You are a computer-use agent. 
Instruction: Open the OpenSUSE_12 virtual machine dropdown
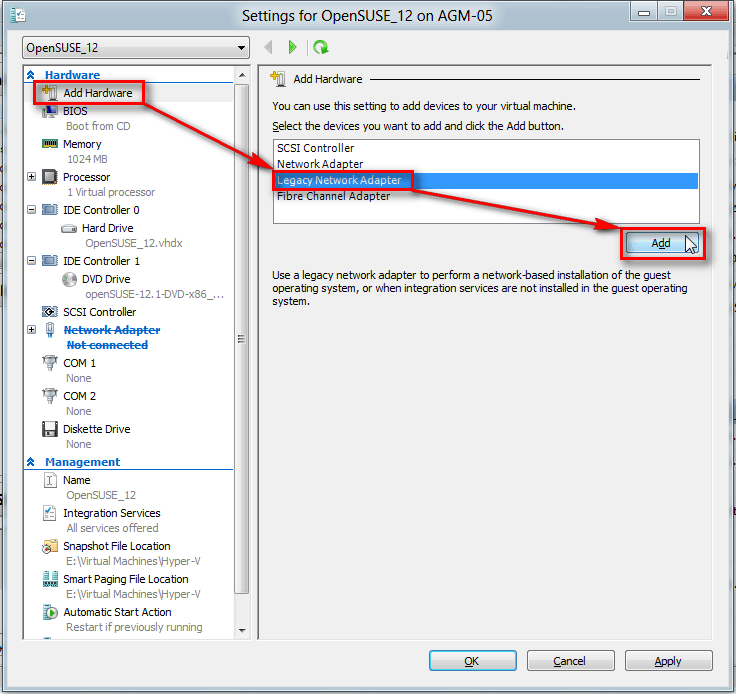pyautogui.click(x=136, y=48)
